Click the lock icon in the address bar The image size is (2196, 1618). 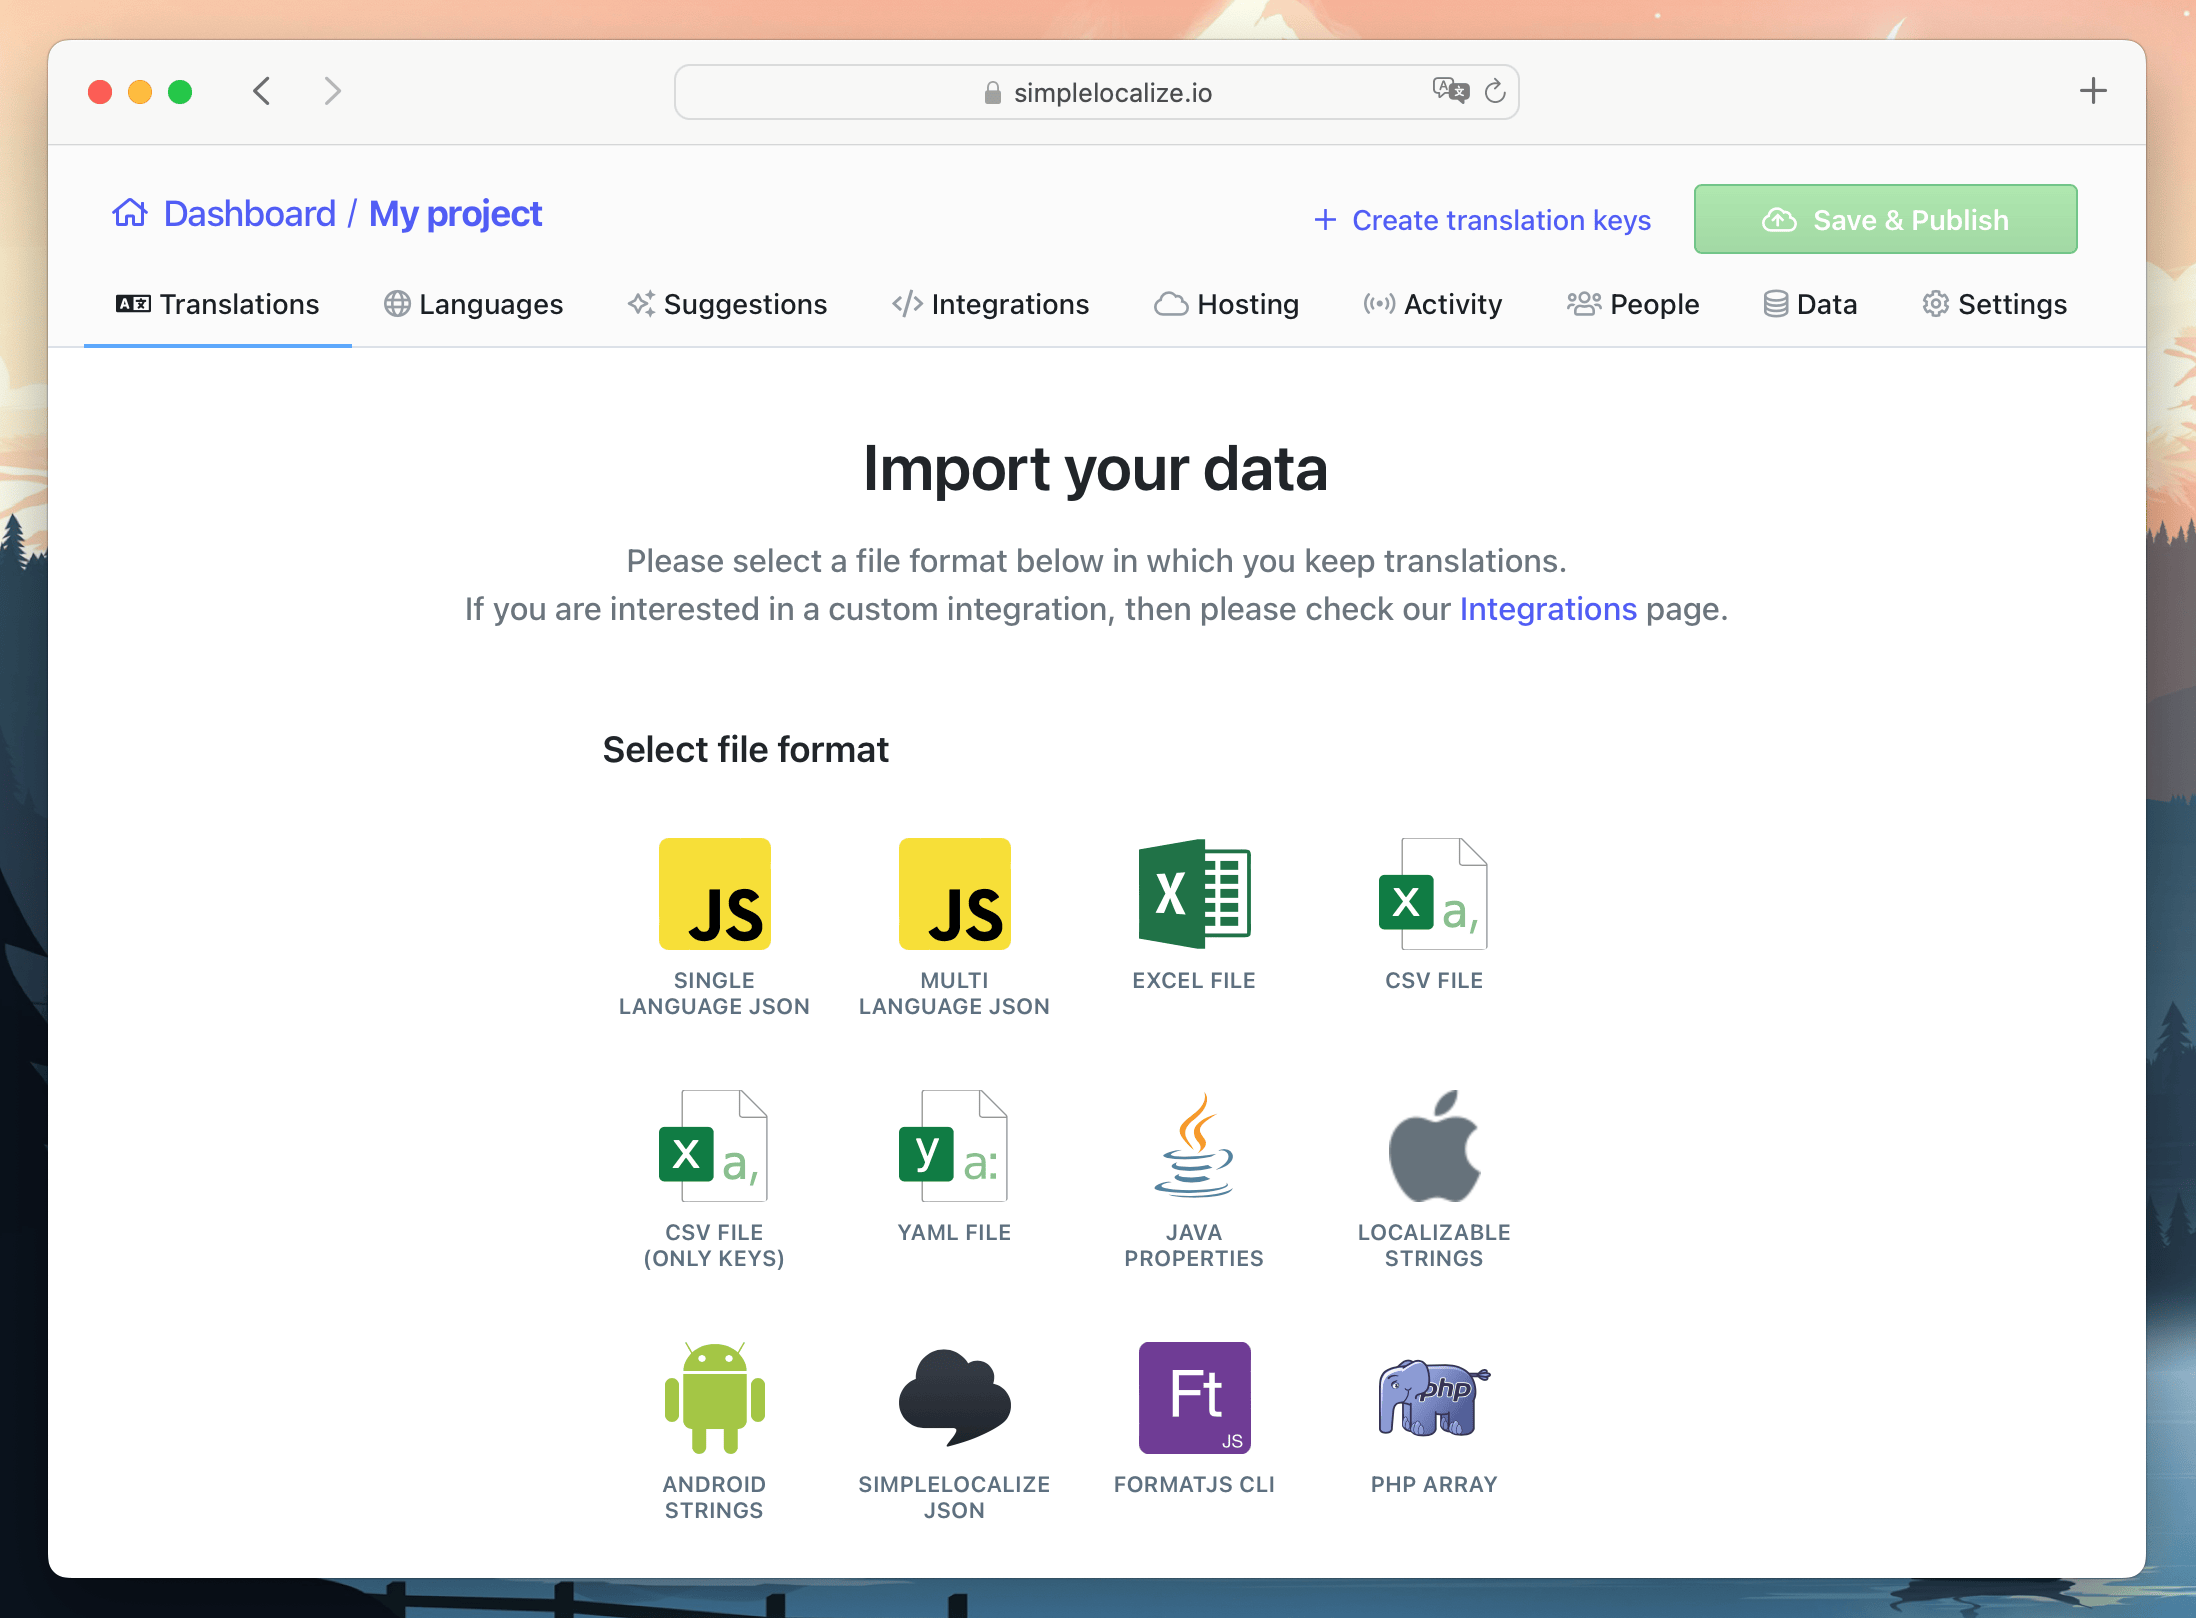point(992,92)
